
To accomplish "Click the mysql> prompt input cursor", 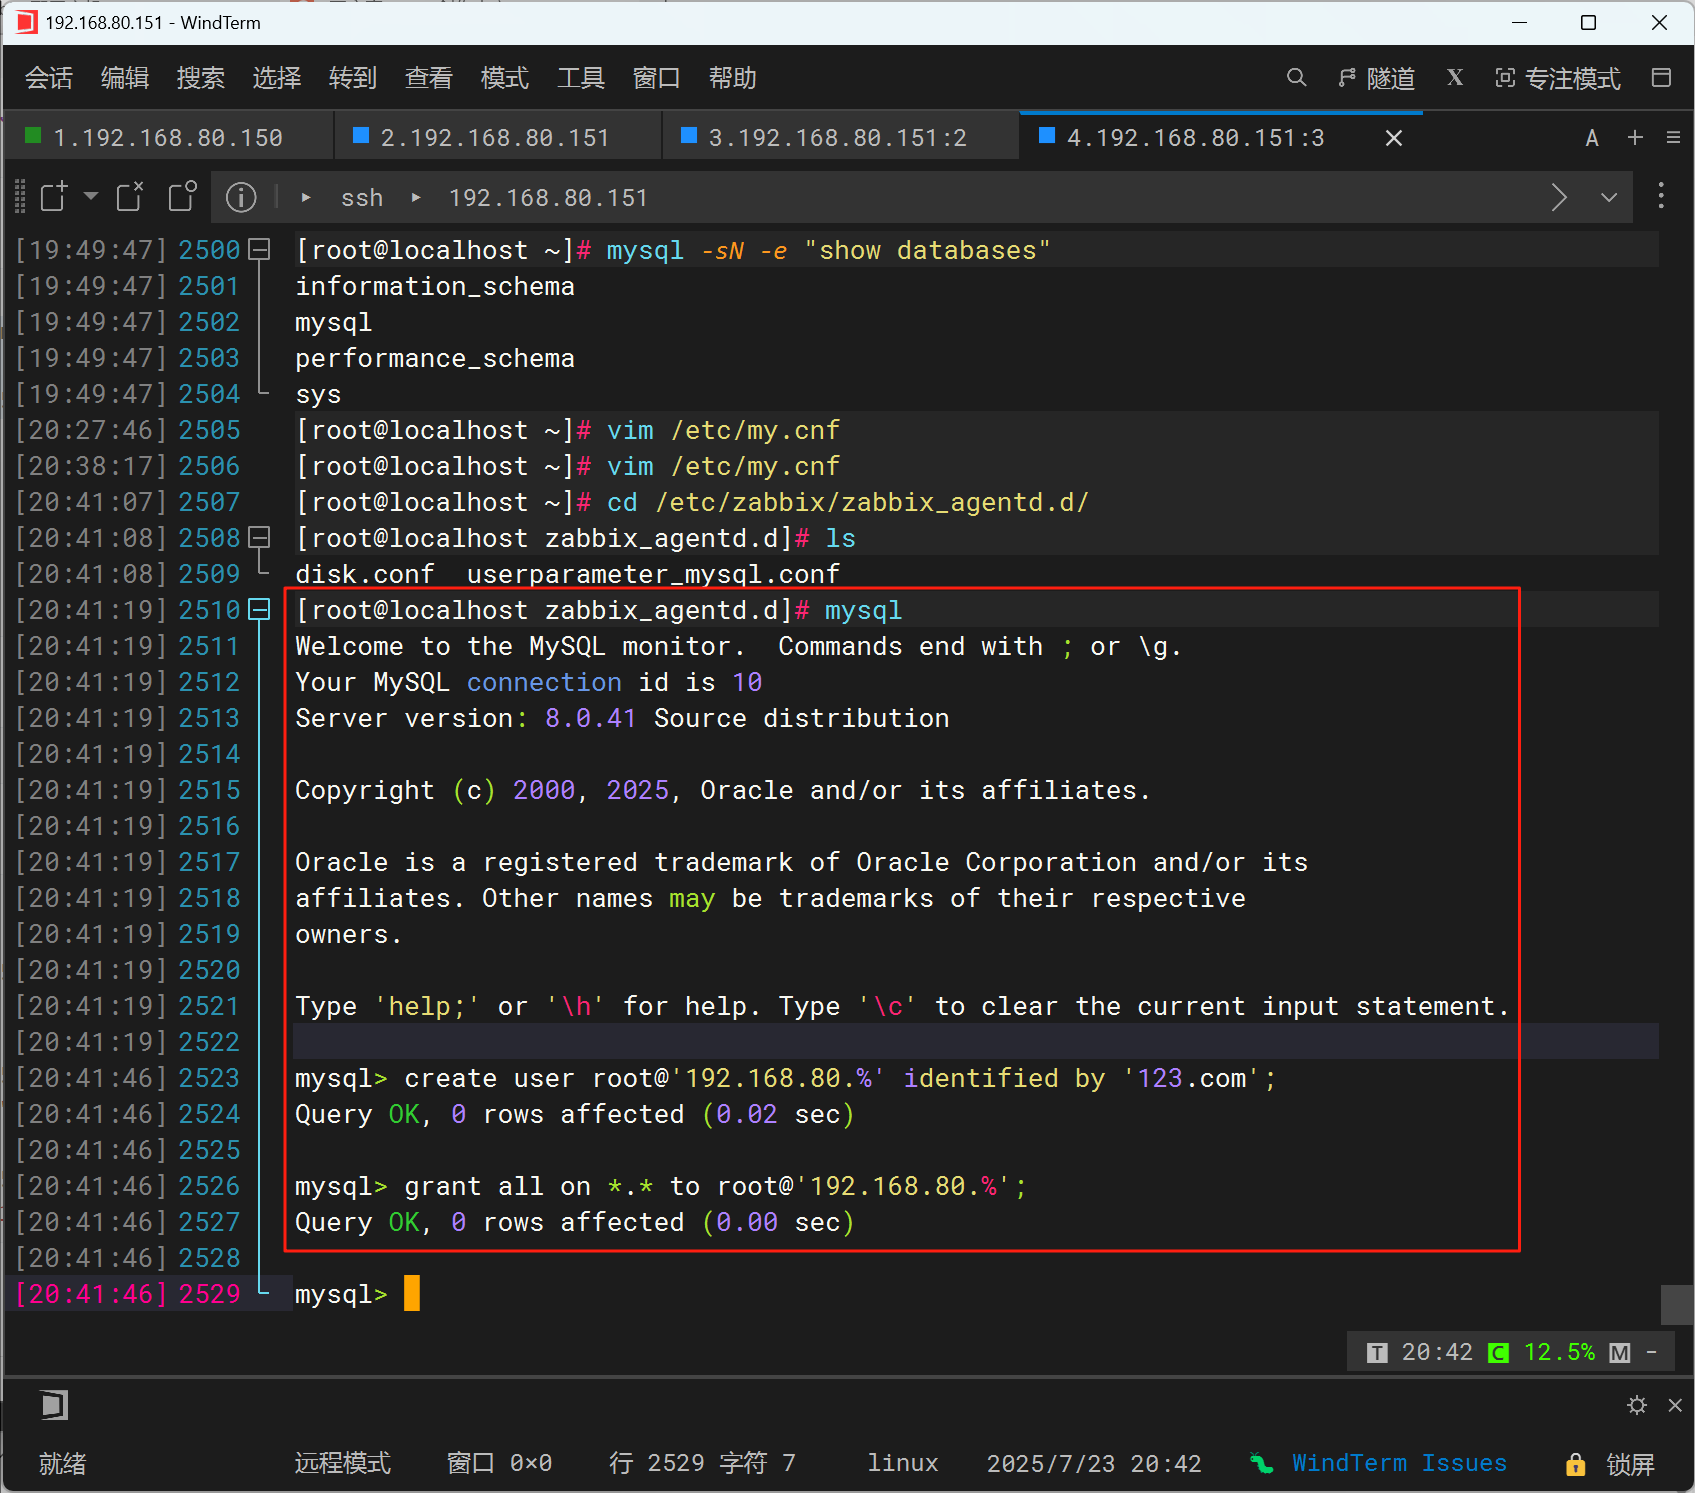I will [x=412, y=1294].
